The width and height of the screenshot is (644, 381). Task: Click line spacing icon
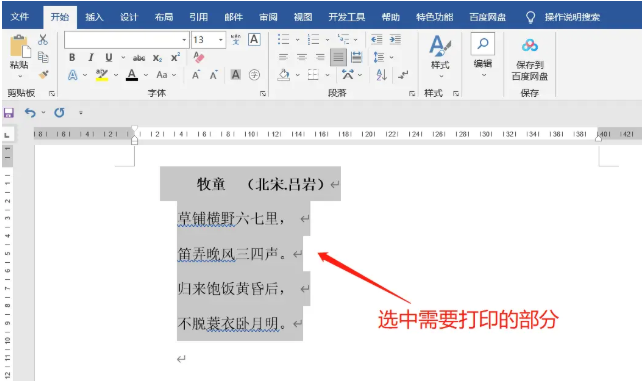tap(379, 57)
